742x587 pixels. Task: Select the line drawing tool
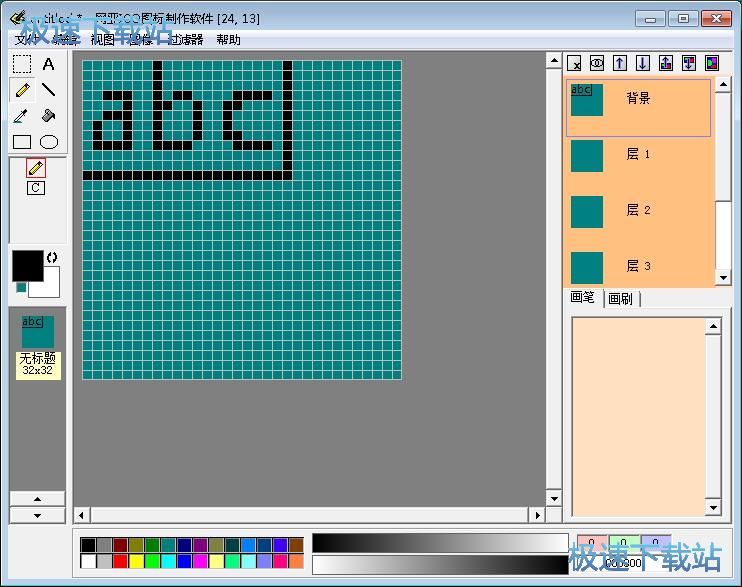pos(48,90)
